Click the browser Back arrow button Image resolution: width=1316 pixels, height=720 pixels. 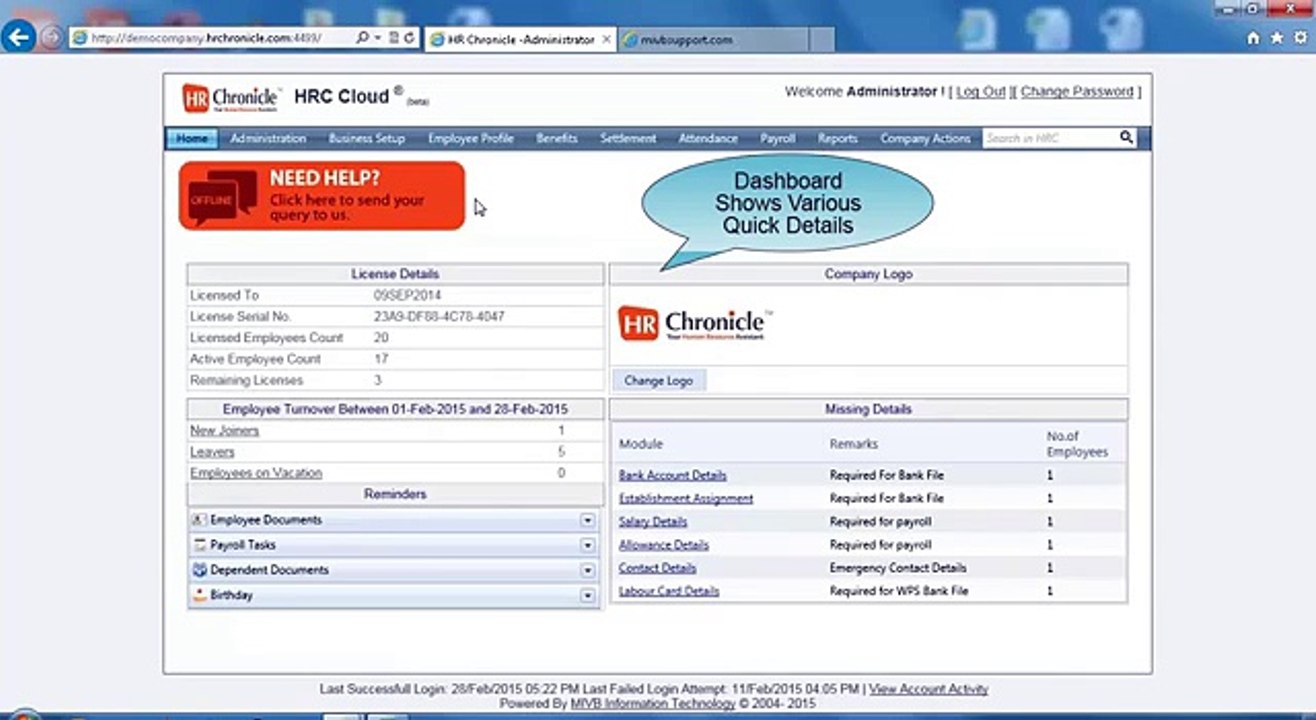pyautogui.click(x=19, y=38)
